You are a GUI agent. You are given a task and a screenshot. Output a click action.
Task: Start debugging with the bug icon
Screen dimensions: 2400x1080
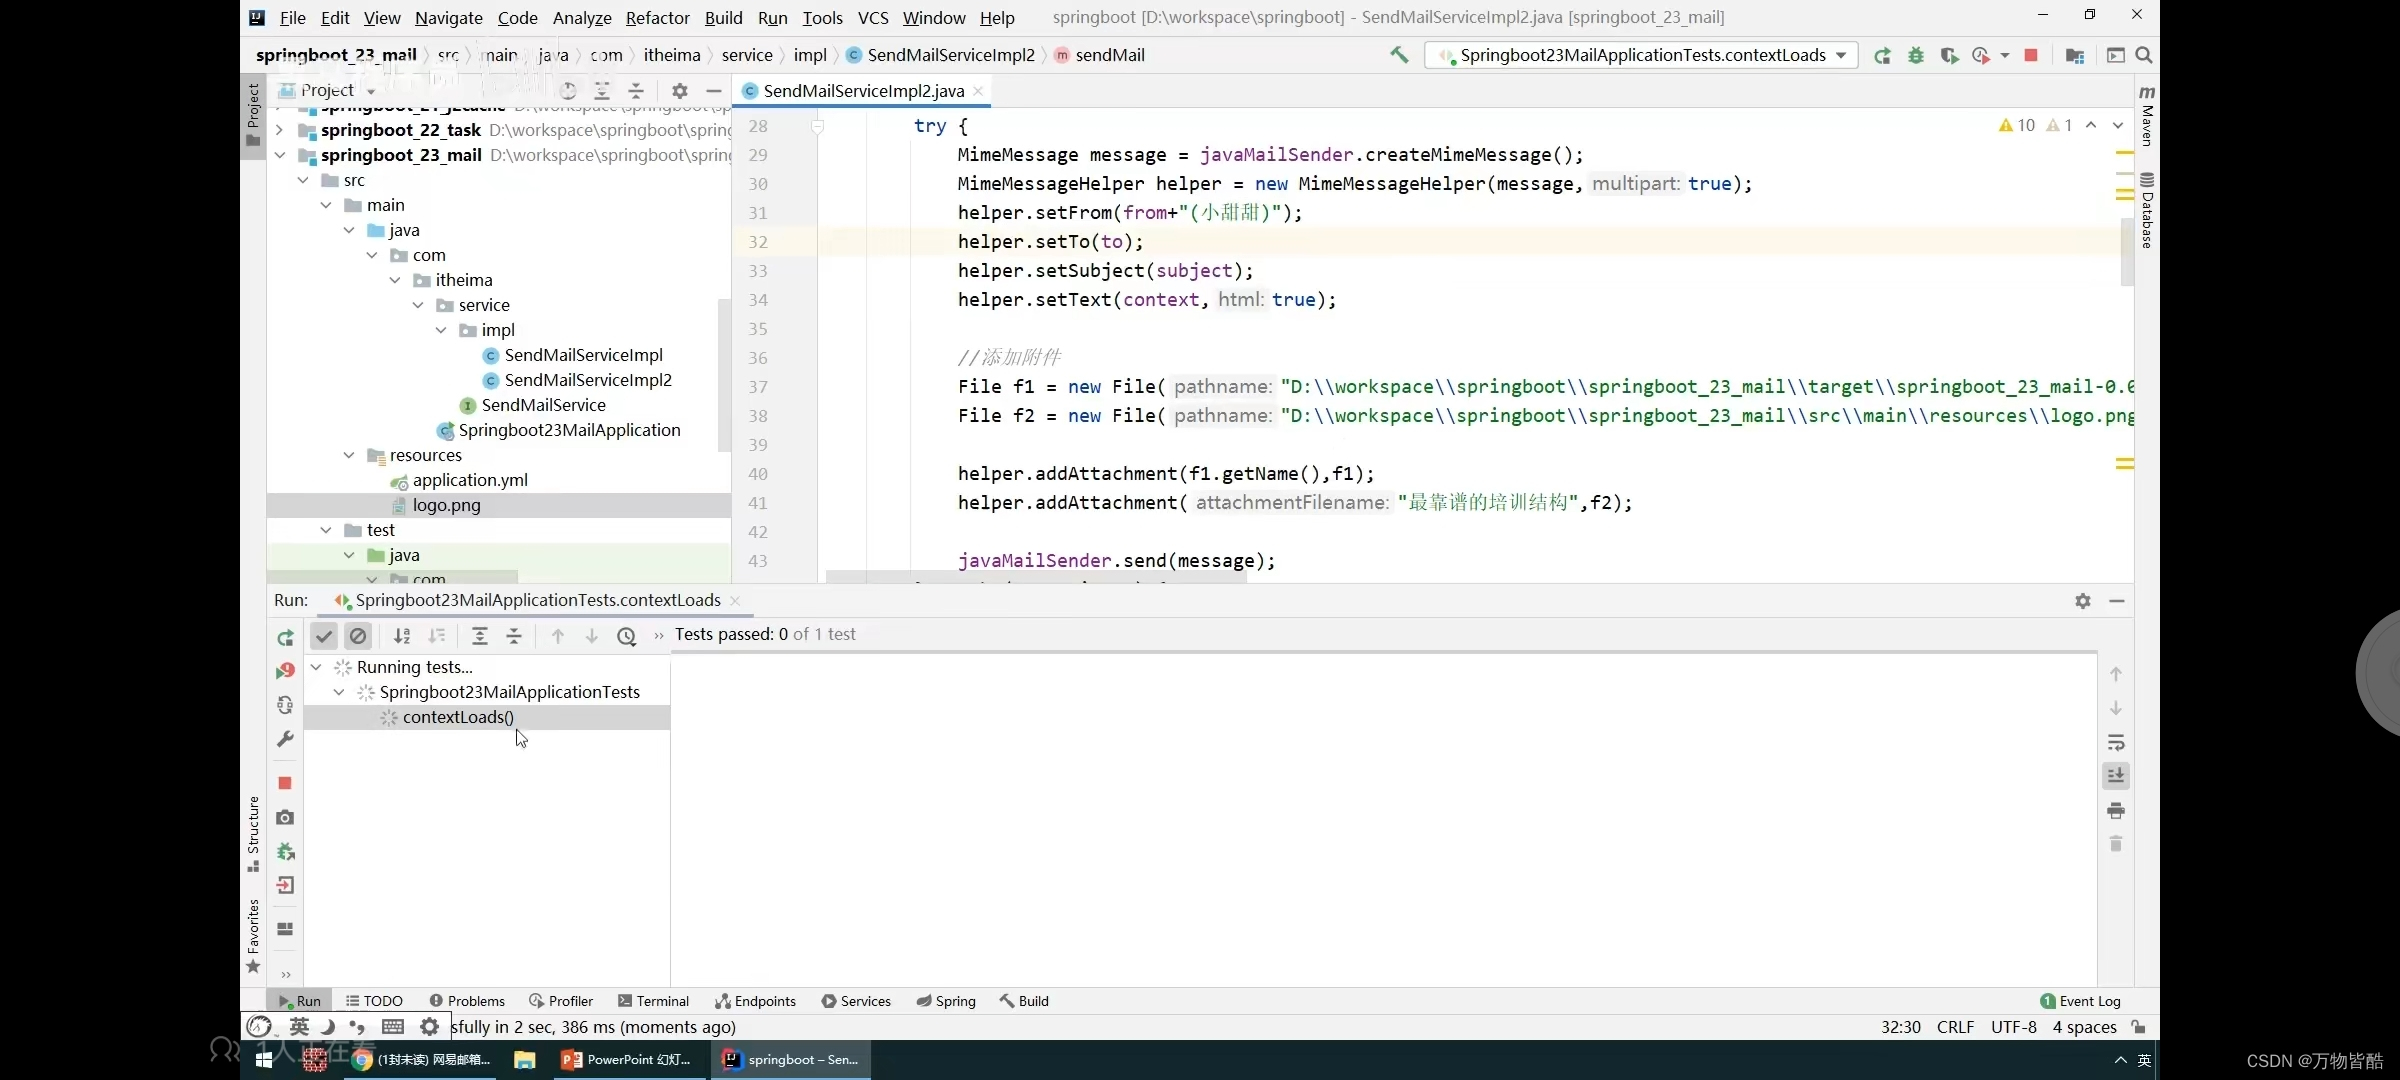(1915, 56)
